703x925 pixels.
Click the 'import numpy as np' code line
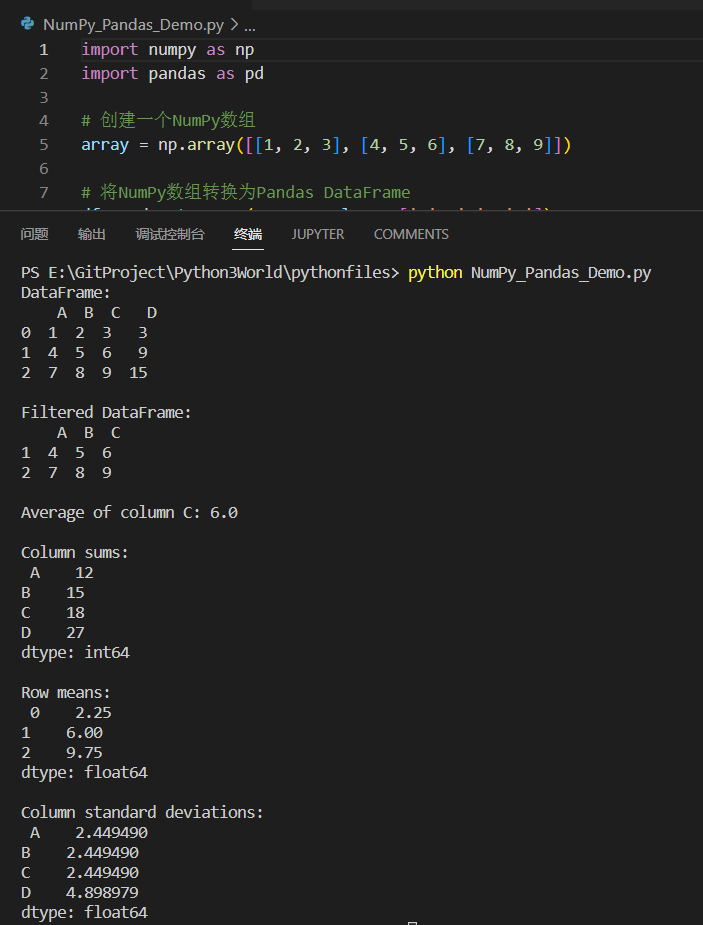tap(167, 50)
